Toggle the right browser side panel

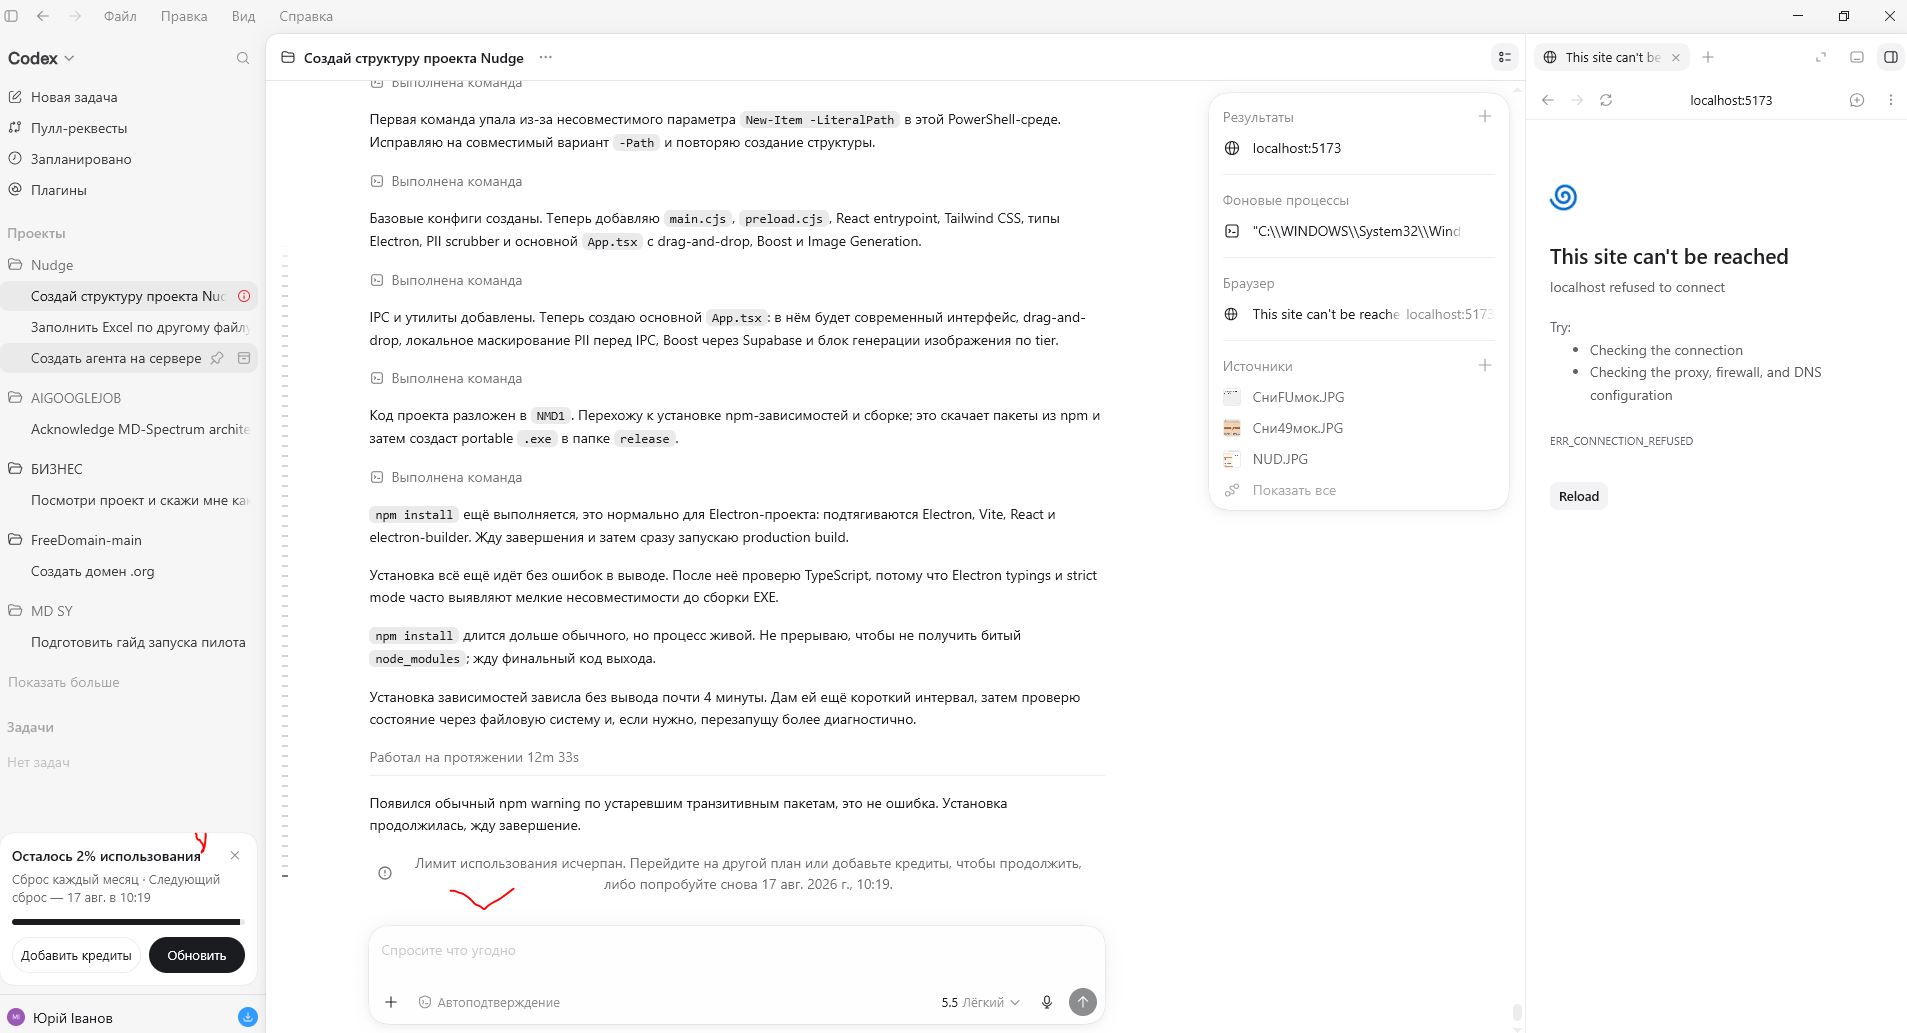(x=1890, y=57)
